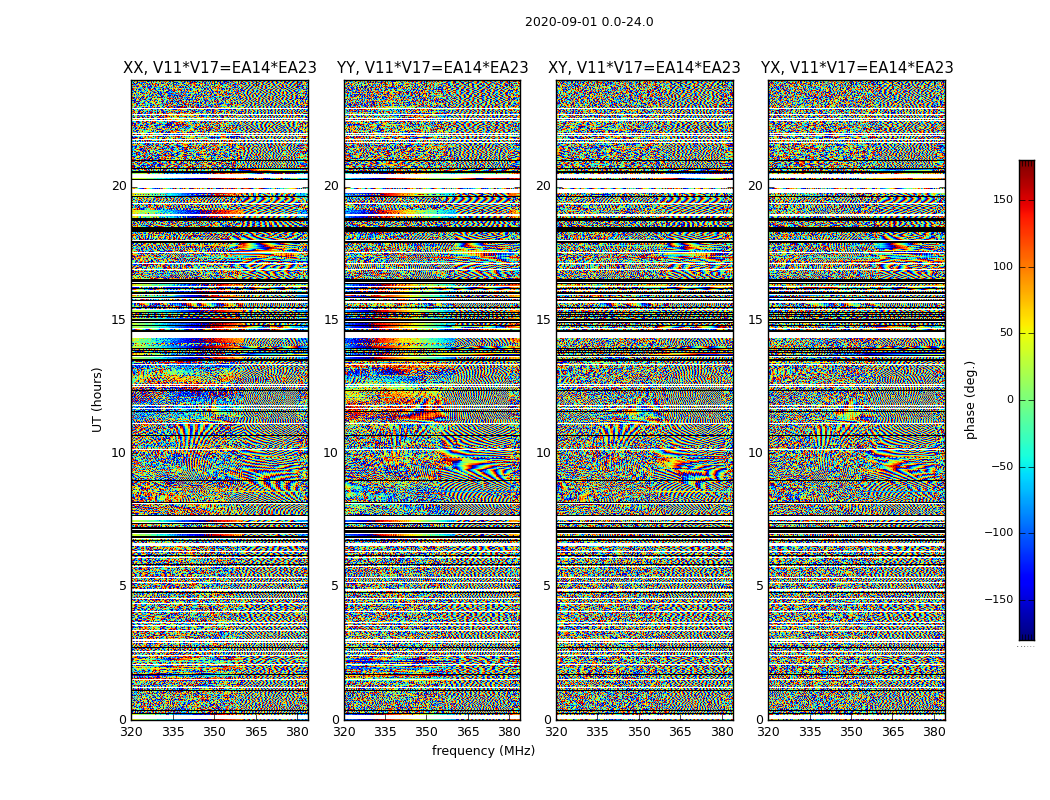The height and width of the screenshot is (800, 1050).
Task: Click the XX, V11*V17=EA14*EA23 panel title
Action: pyautogui.click(x=220, y=68)
